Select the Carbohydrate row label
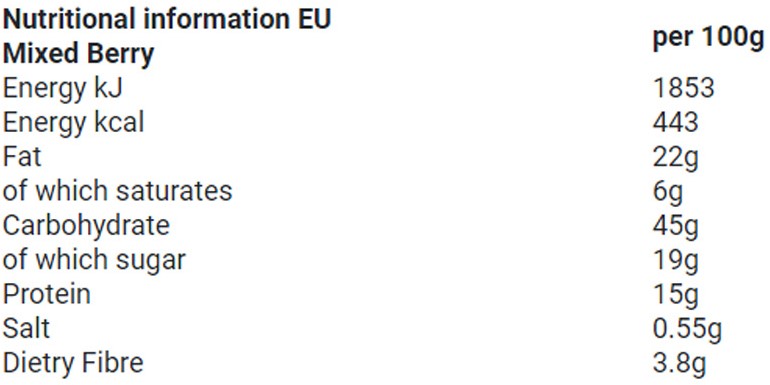 (86, 226)
